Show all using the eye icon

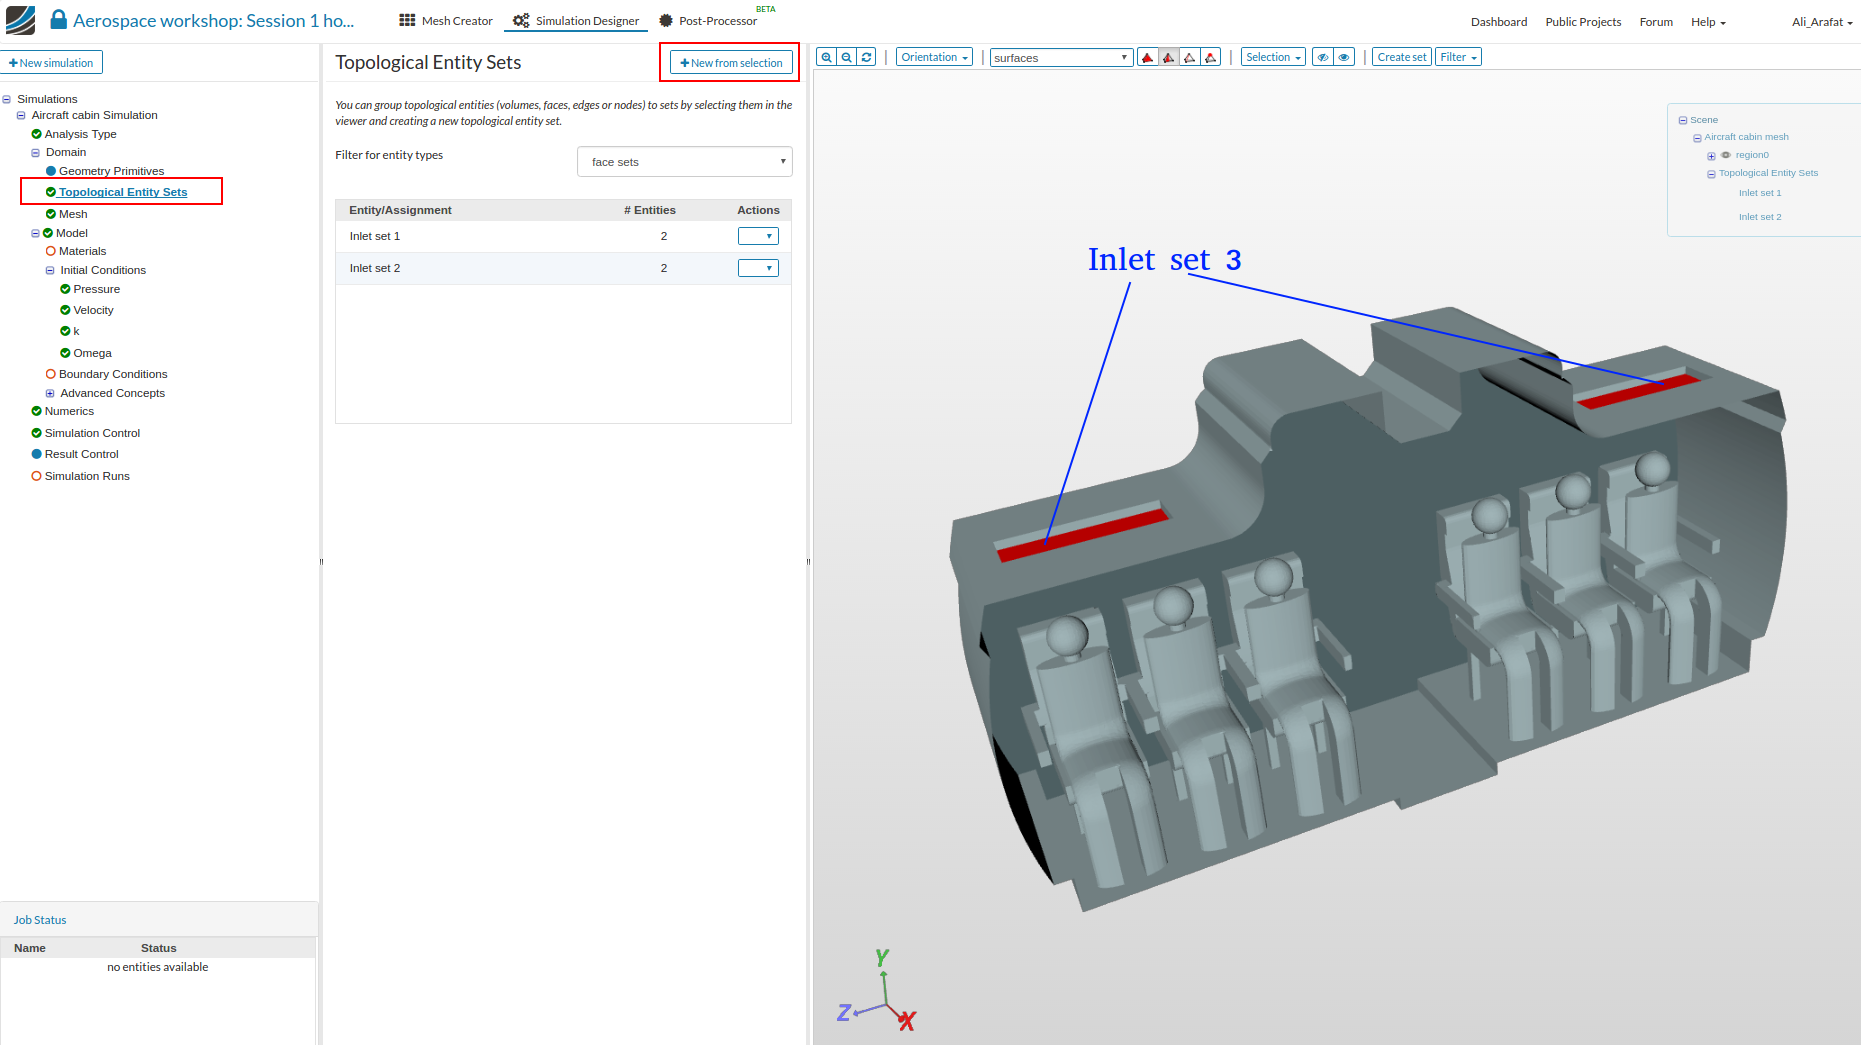(x=1345, y=57)
